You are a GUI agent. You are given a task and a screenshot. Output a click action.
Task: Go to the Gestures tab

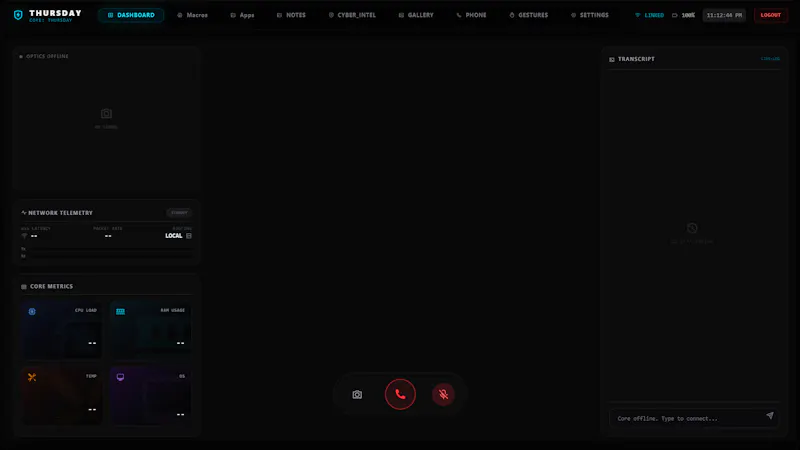click(529, 15)
